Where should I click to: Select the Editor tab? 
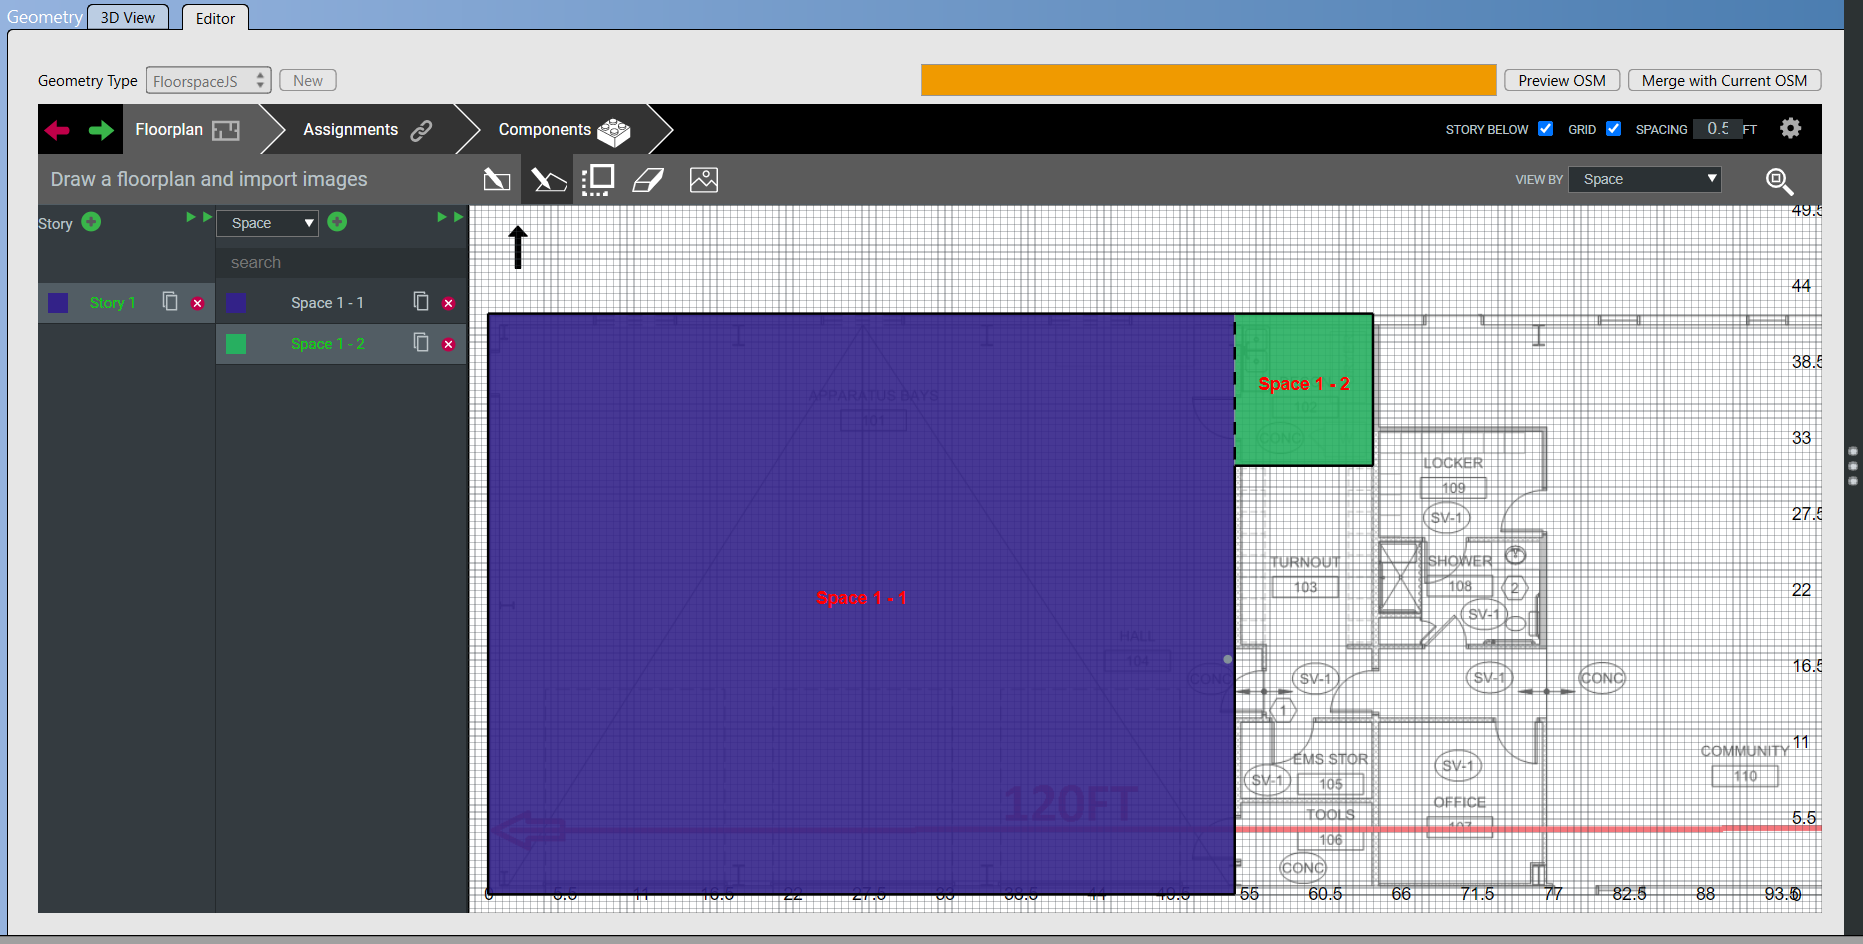click(215, 18)
